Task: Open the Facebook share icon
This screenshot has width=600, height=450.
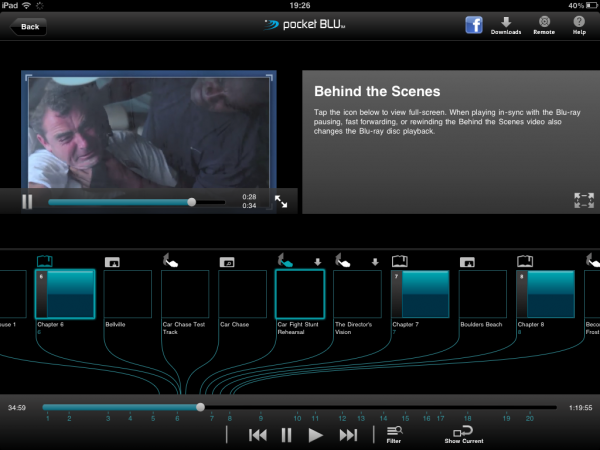Action: [474, 25]
